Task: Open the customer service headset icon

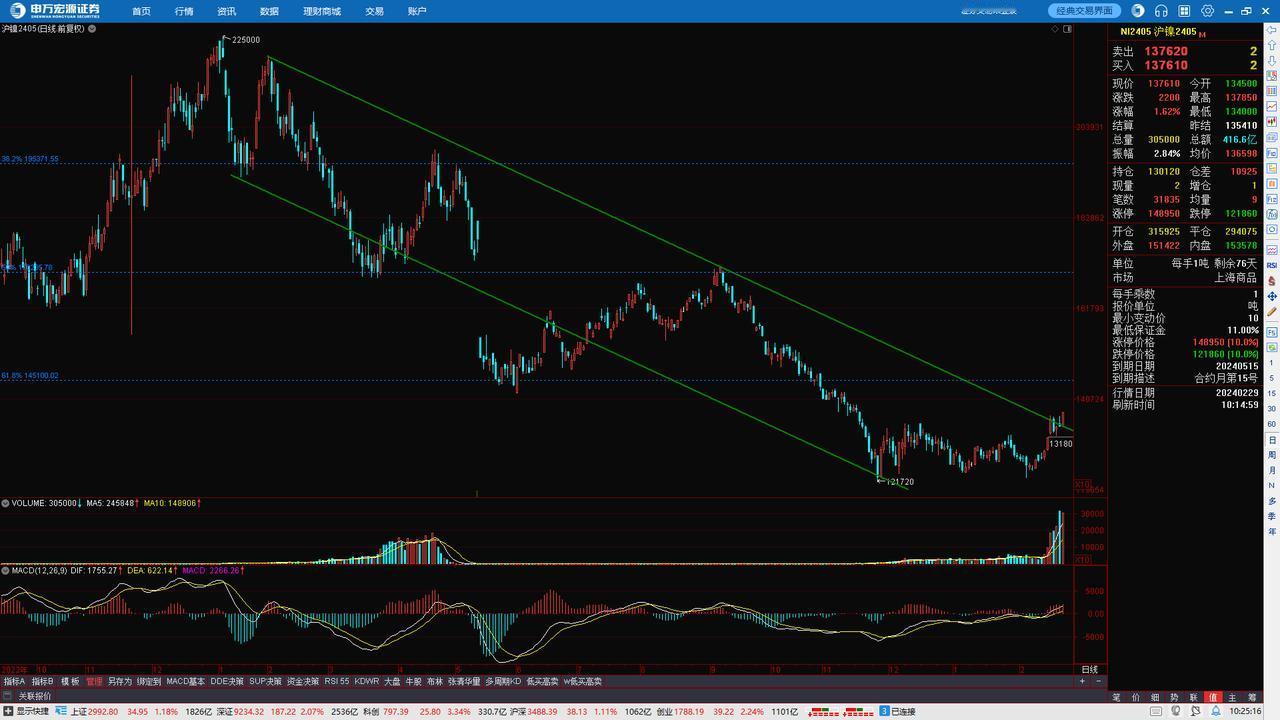Action: pos(1161,11)
